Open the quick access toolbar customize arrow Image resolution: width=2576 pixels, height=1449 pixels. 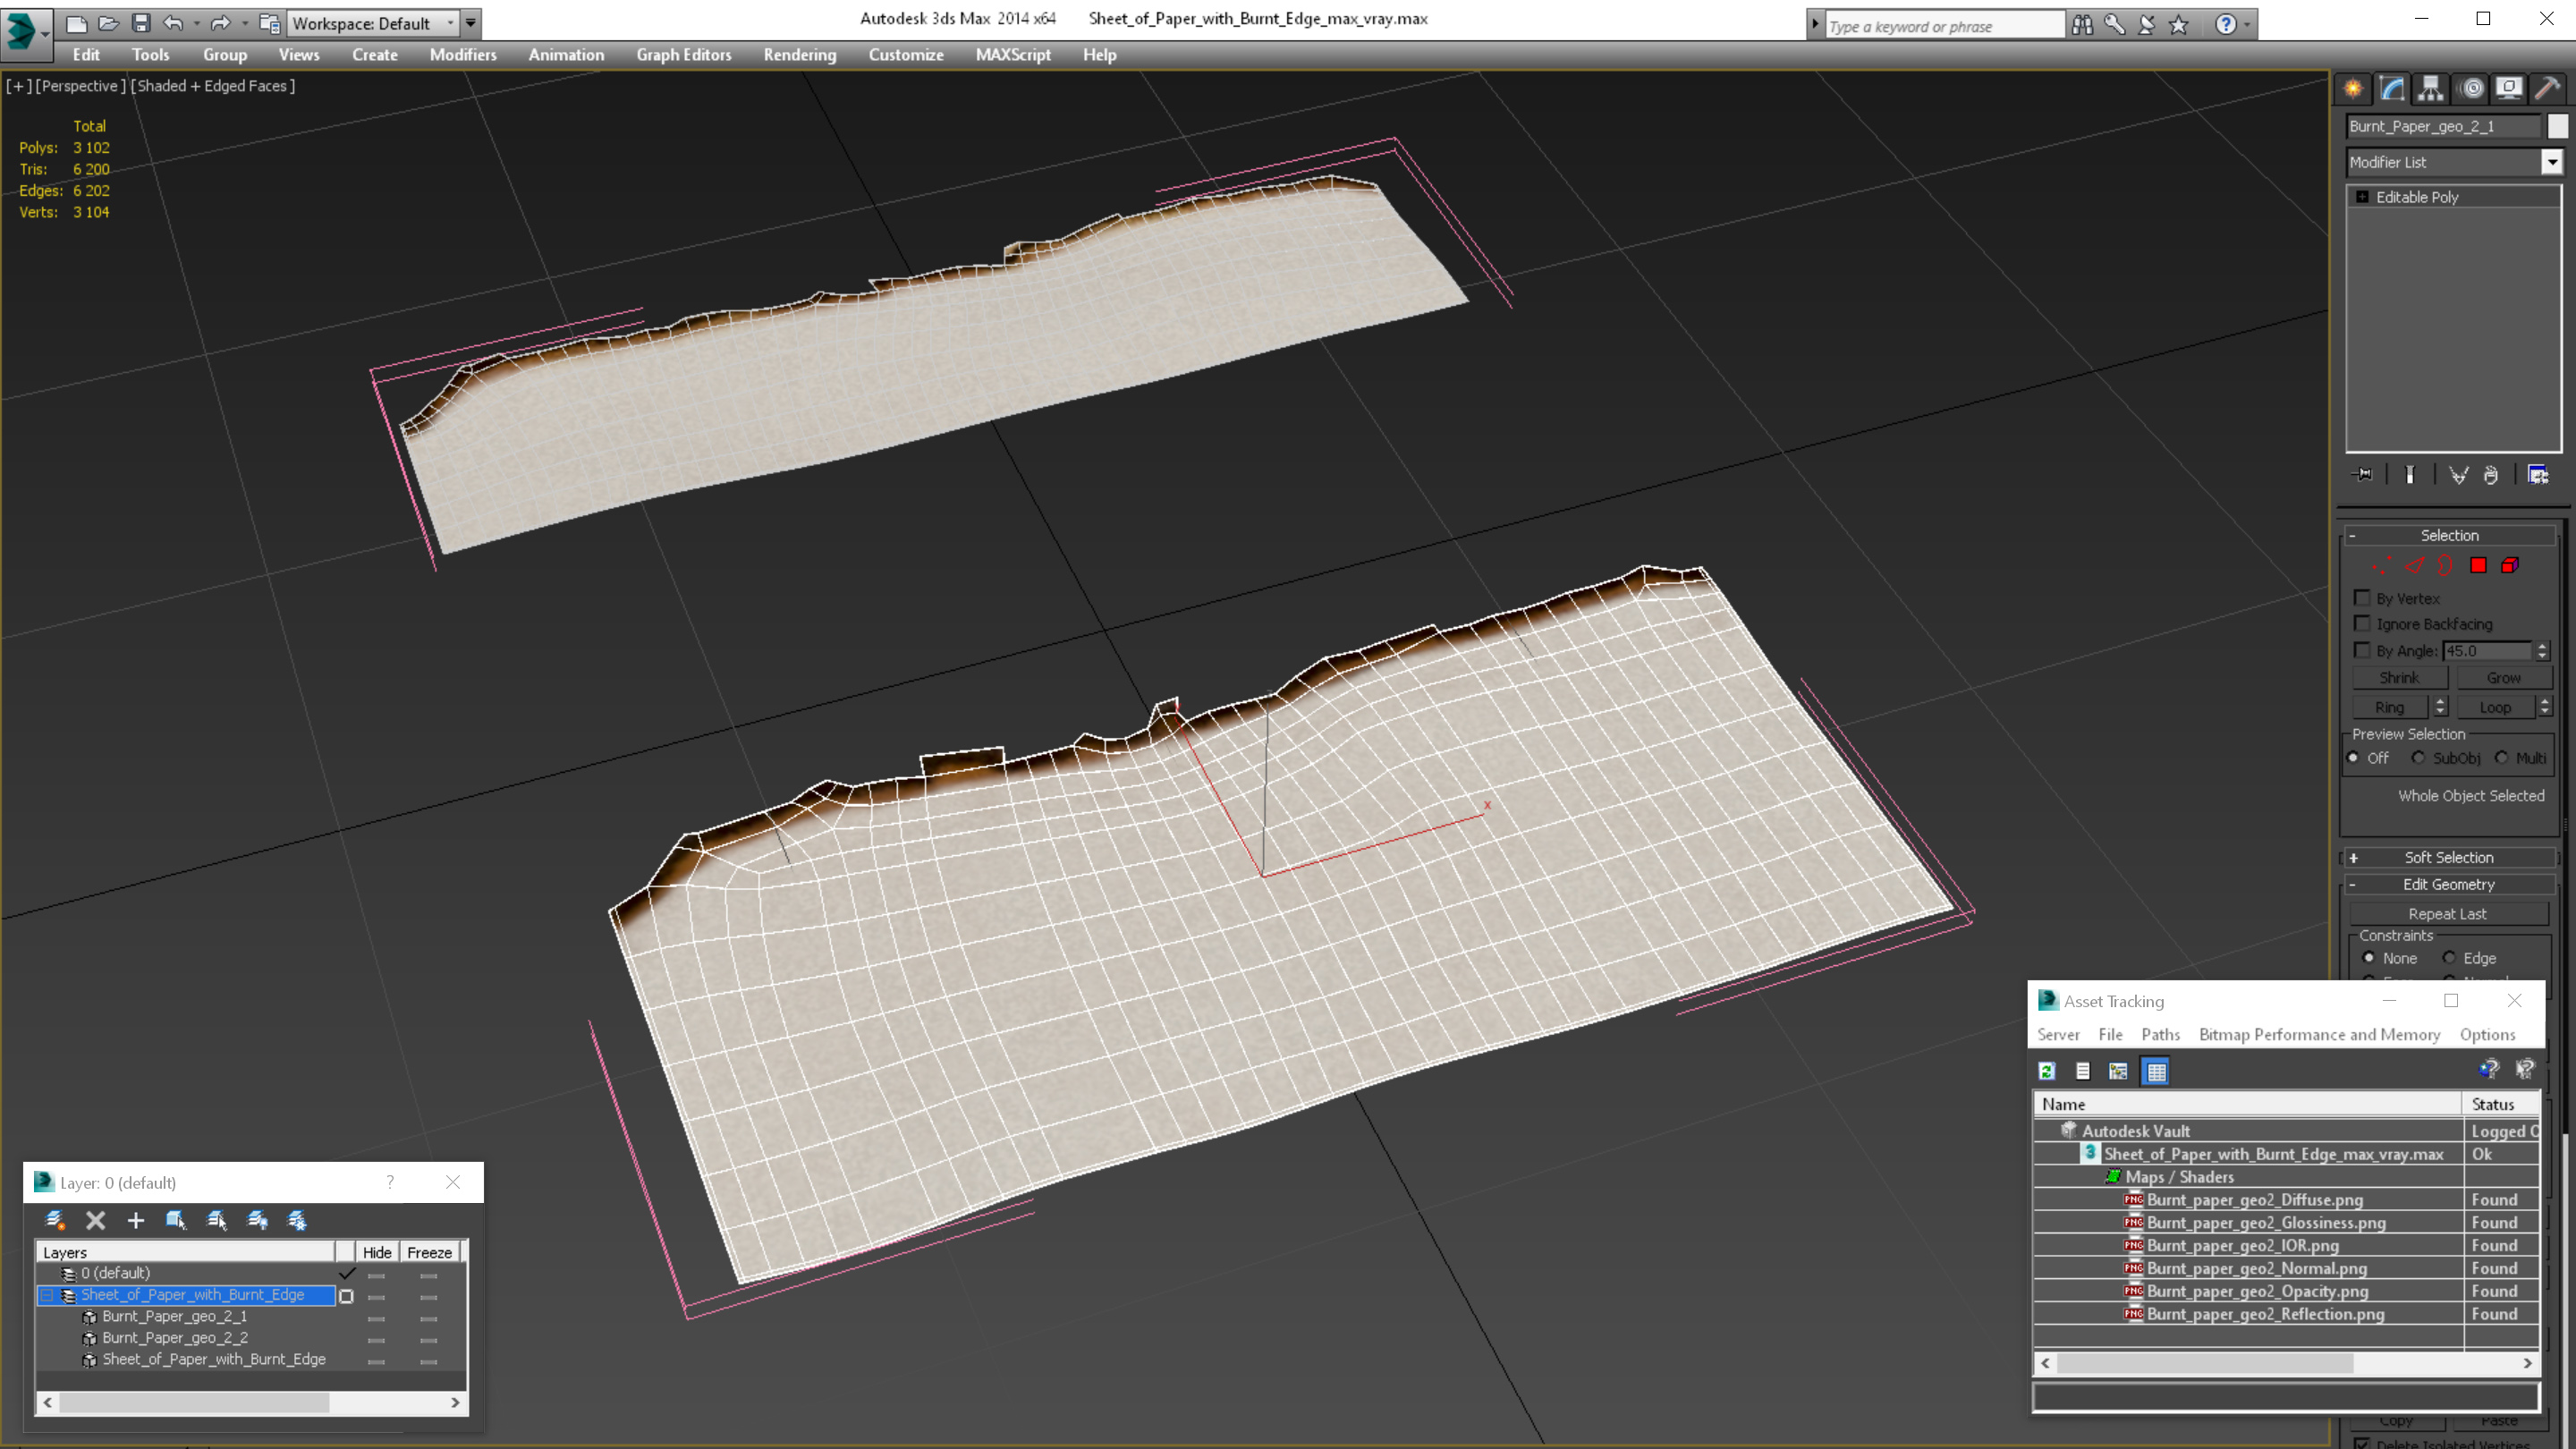pos(470,23)
